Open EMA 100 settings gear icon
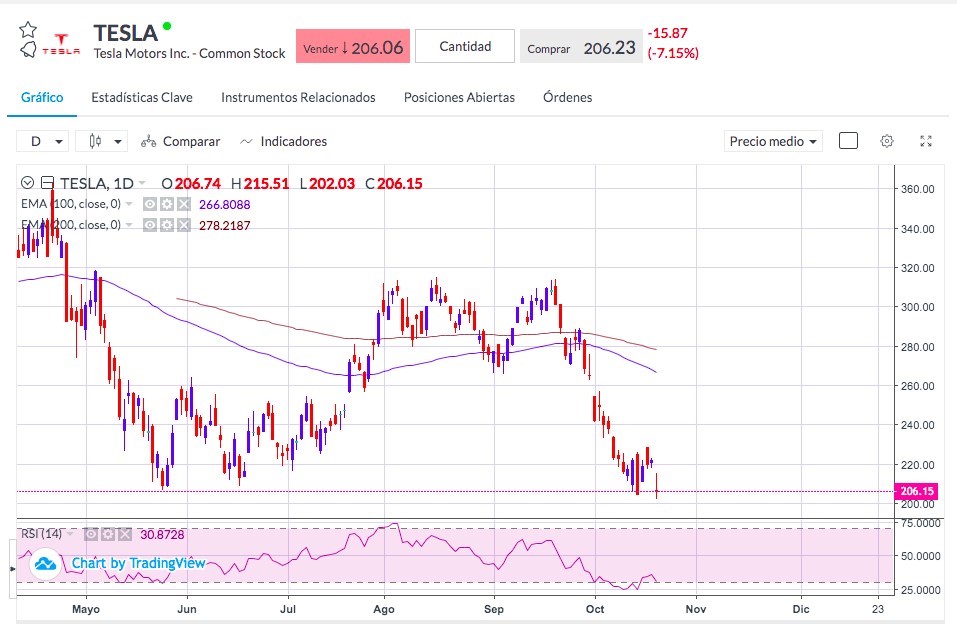The height and width of the screenshot is (624, 957). coord(167,204)
